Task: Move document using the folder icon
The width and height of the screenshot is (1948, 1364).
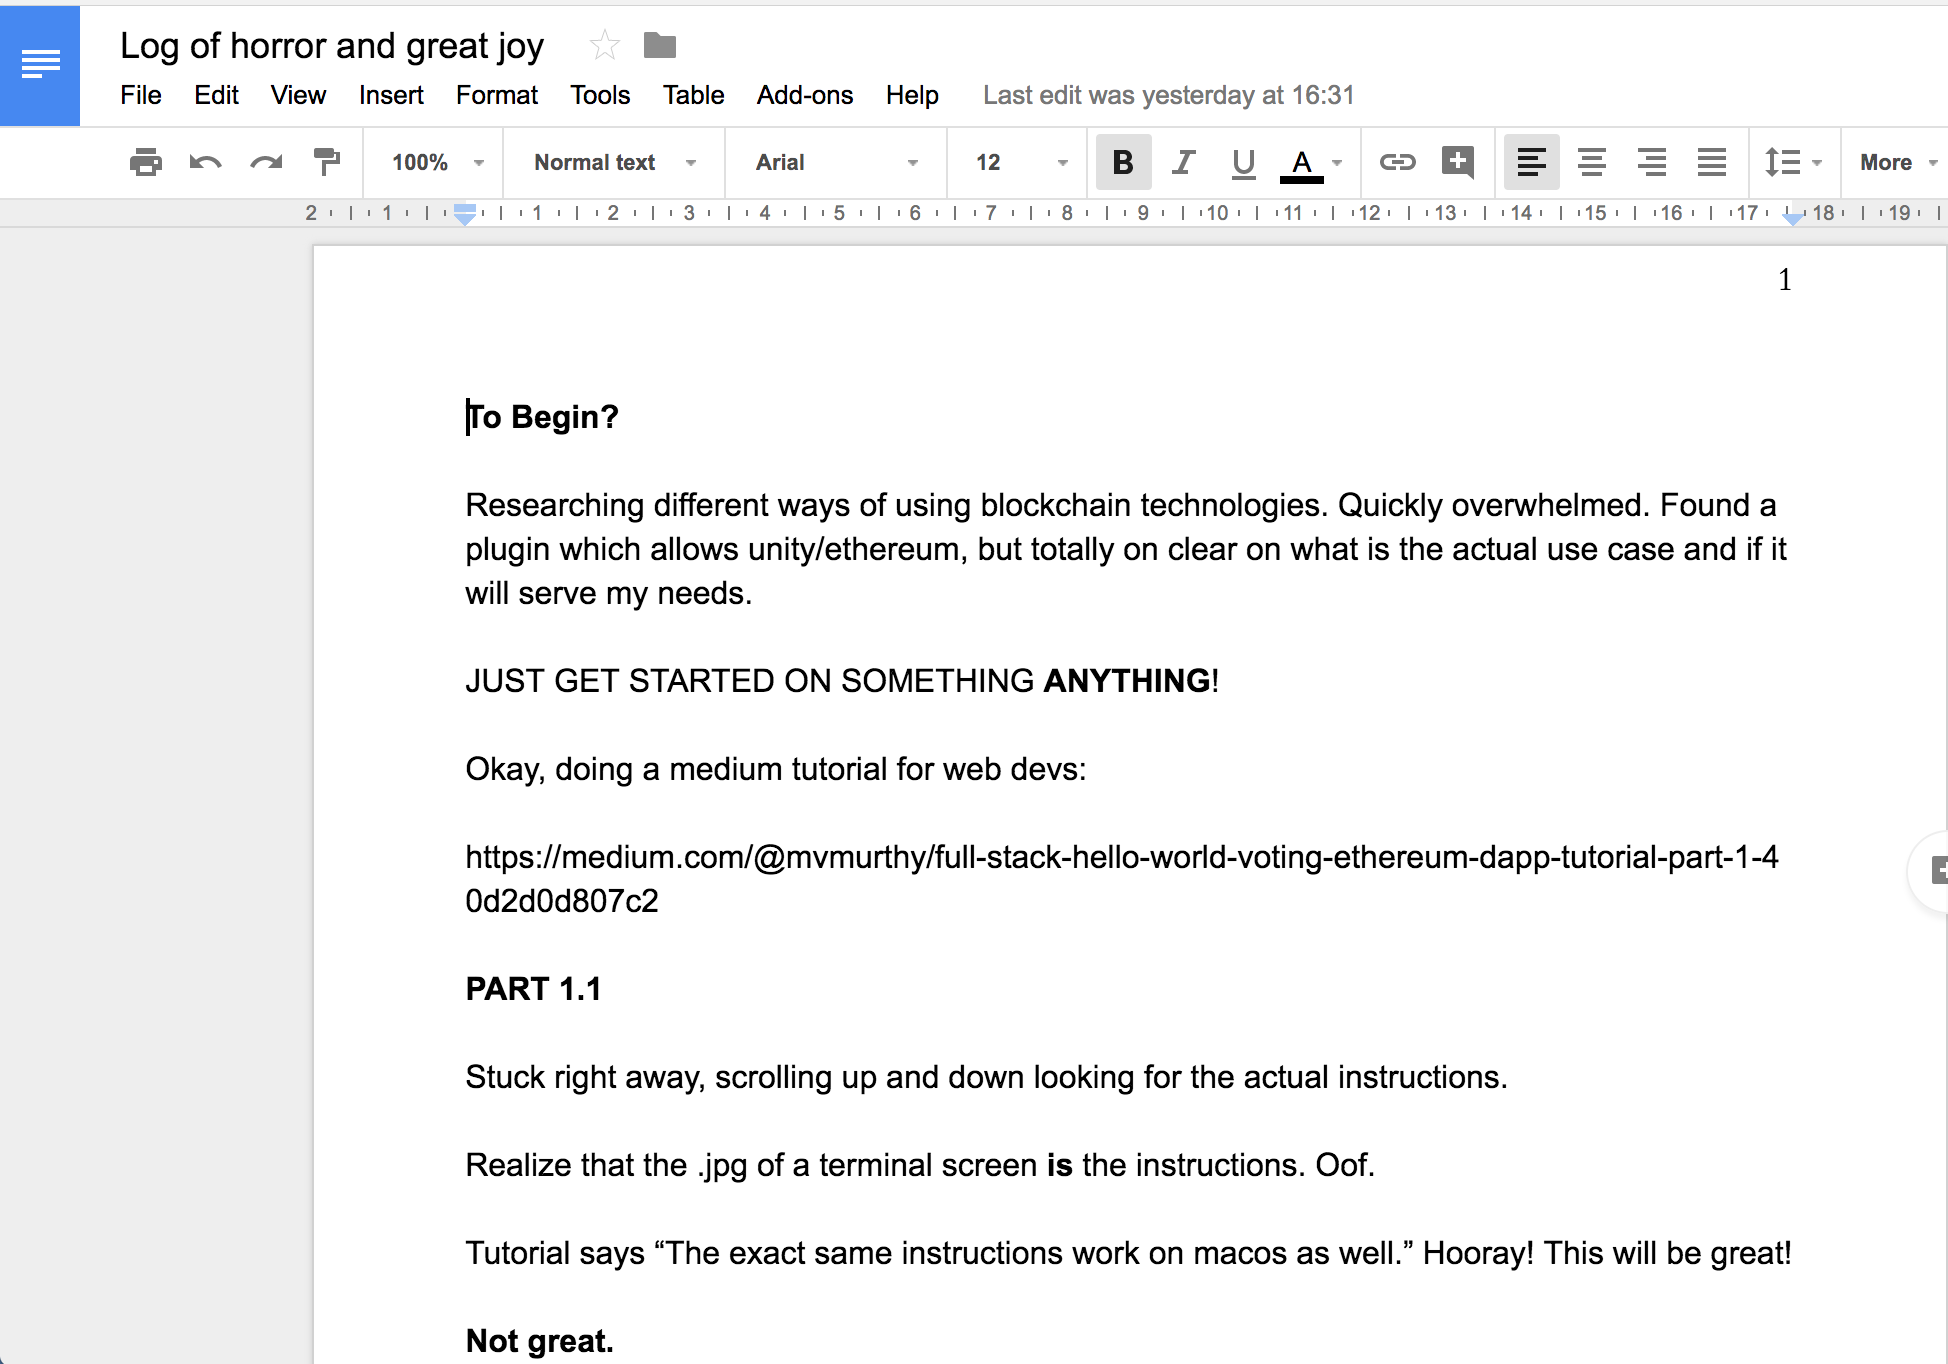Action: pyautogui.click(x=659, y=46)
